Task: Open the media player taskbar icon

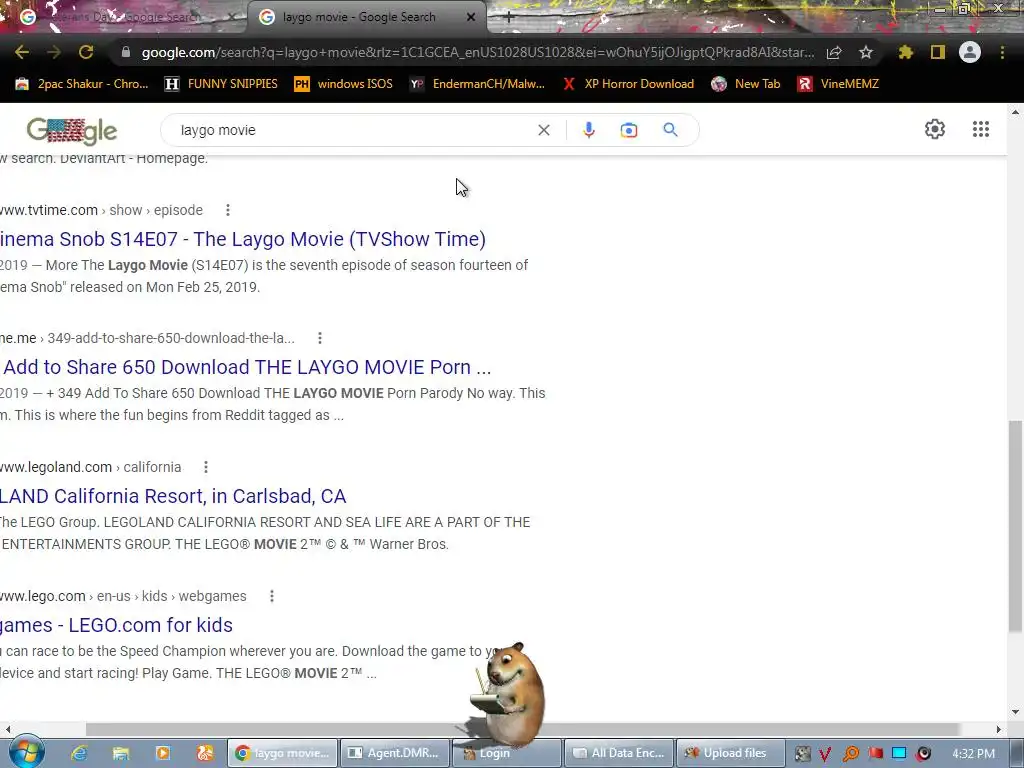Action: [x=163, y=753]
